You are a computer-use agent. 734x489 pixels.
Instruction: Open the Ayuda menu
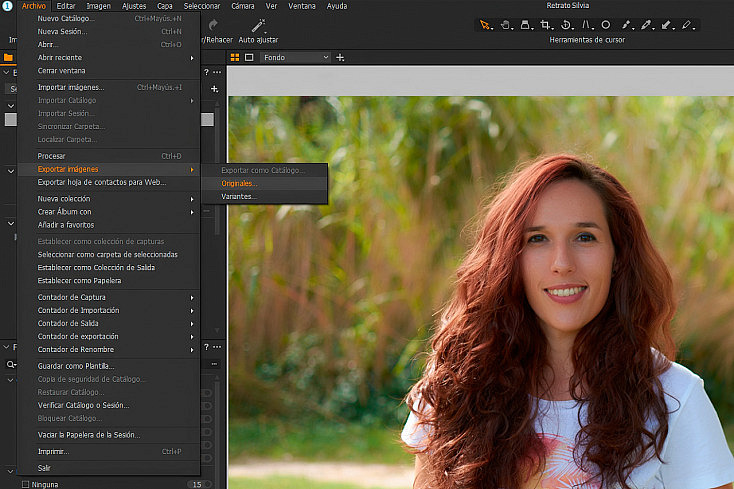337,6
